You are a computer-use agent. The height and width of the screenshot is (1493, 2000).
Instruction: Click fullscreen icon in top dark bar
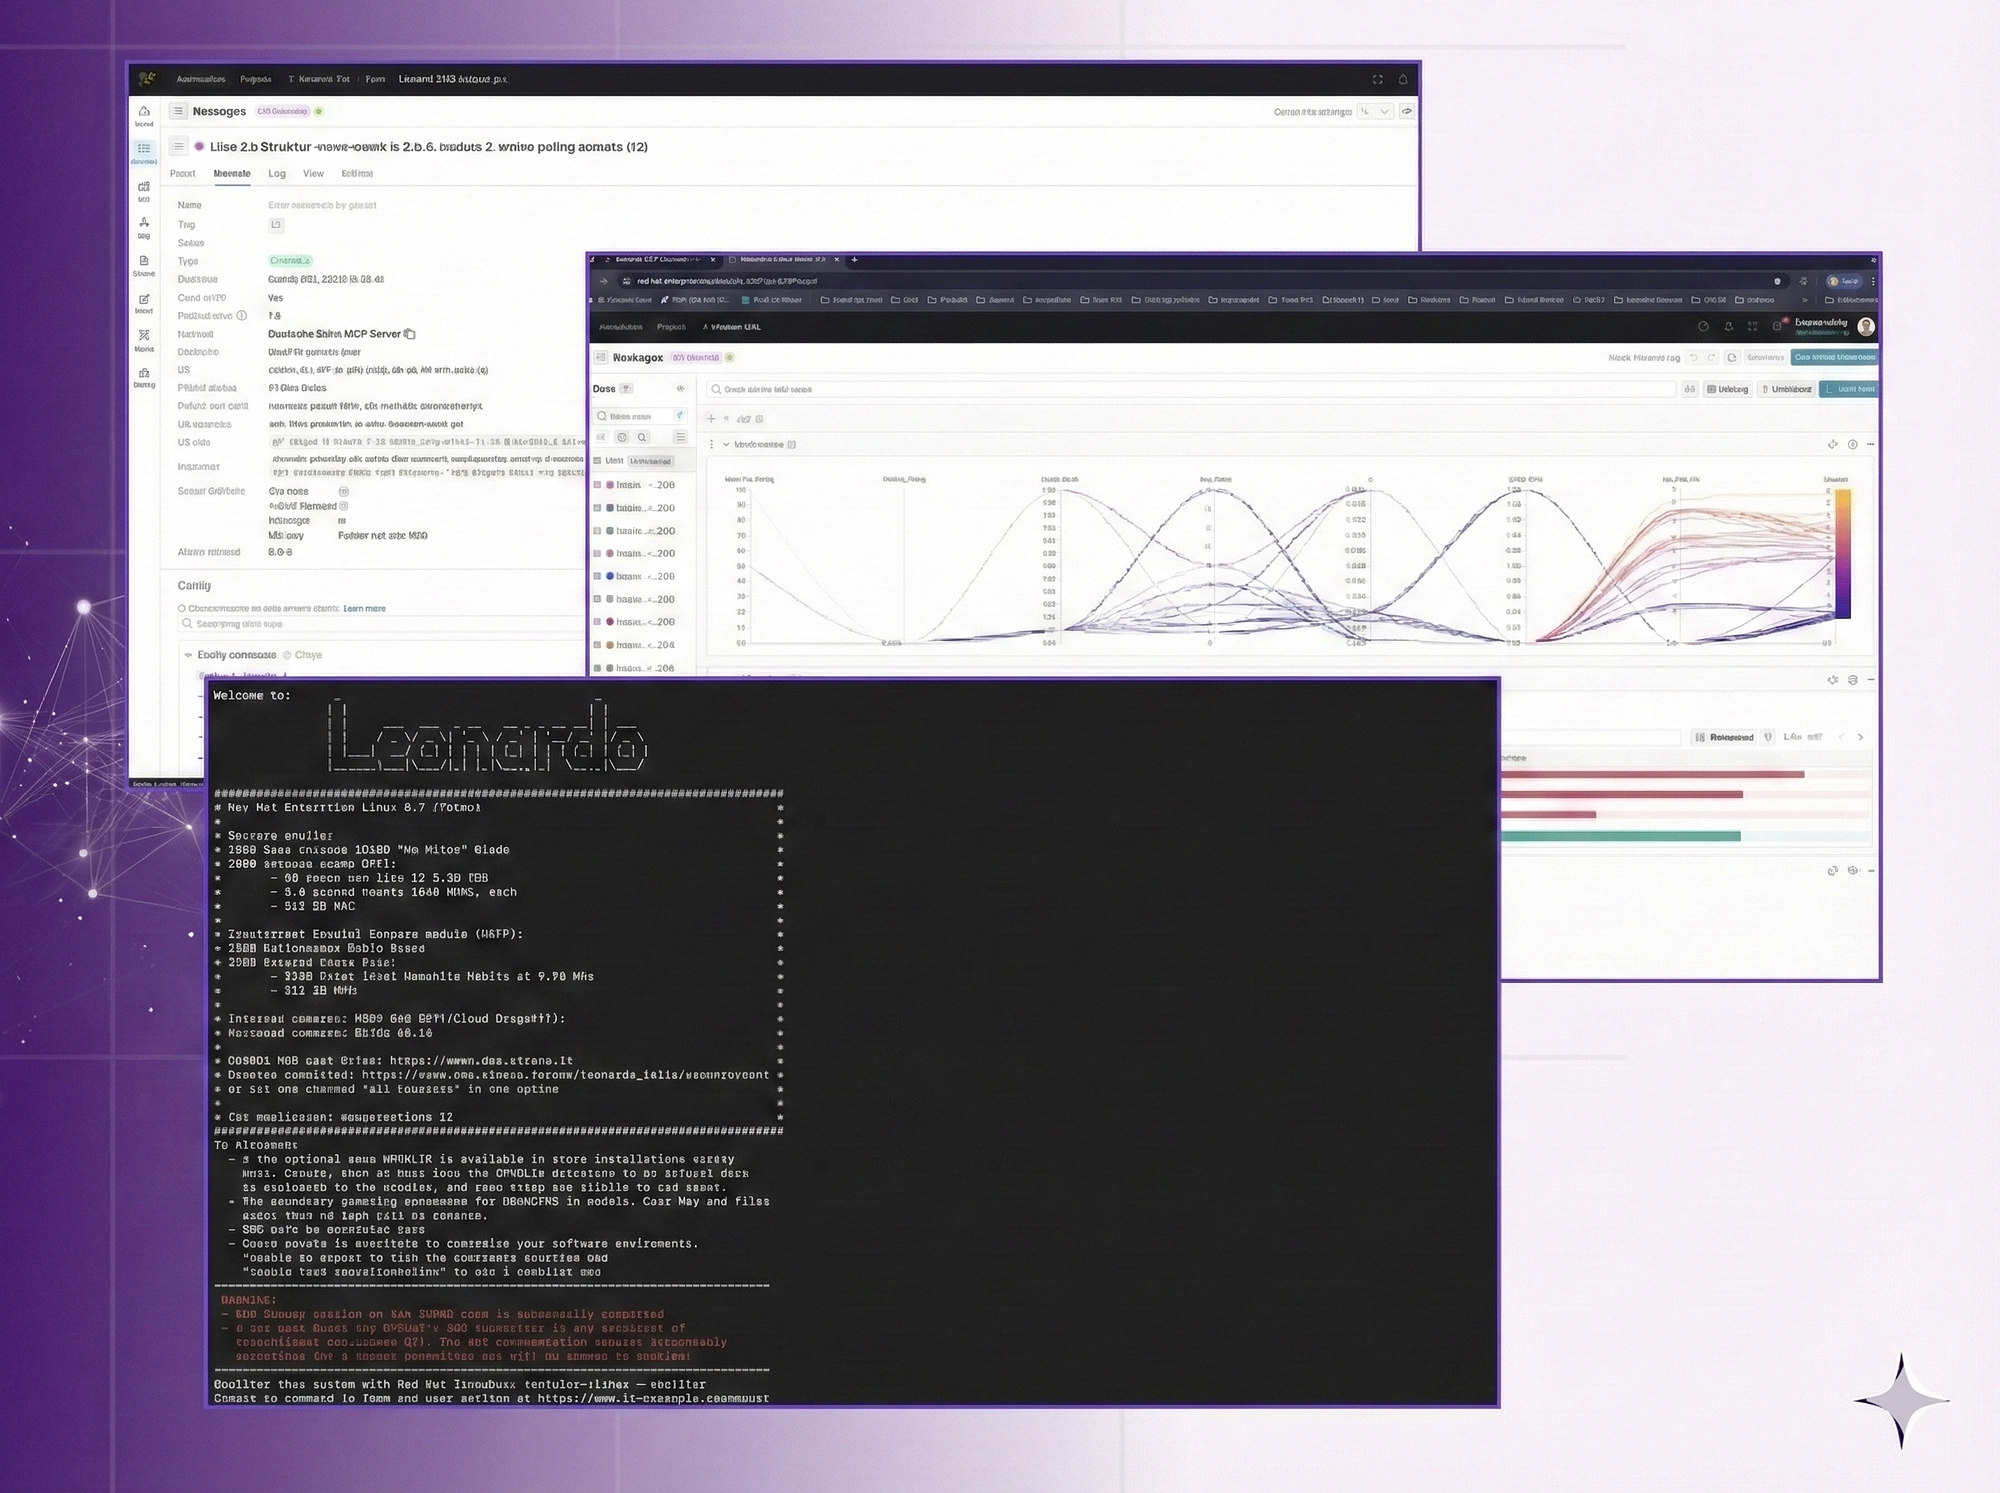(x=1377, y=79)
